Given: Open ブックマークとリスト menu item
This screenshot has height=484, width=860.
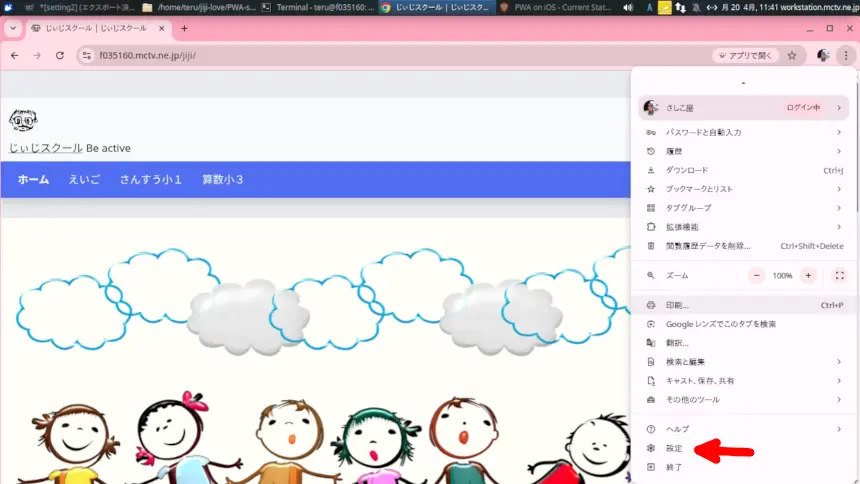Looking at the screenshot, I should pos(744,189).
